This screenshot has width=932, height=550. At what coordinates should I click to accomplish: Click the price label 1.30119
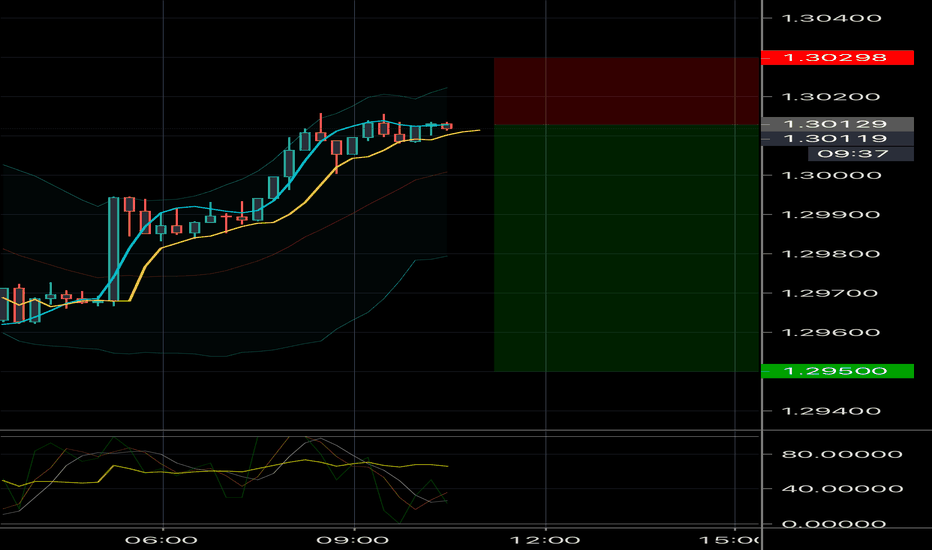tap(837, 139)
